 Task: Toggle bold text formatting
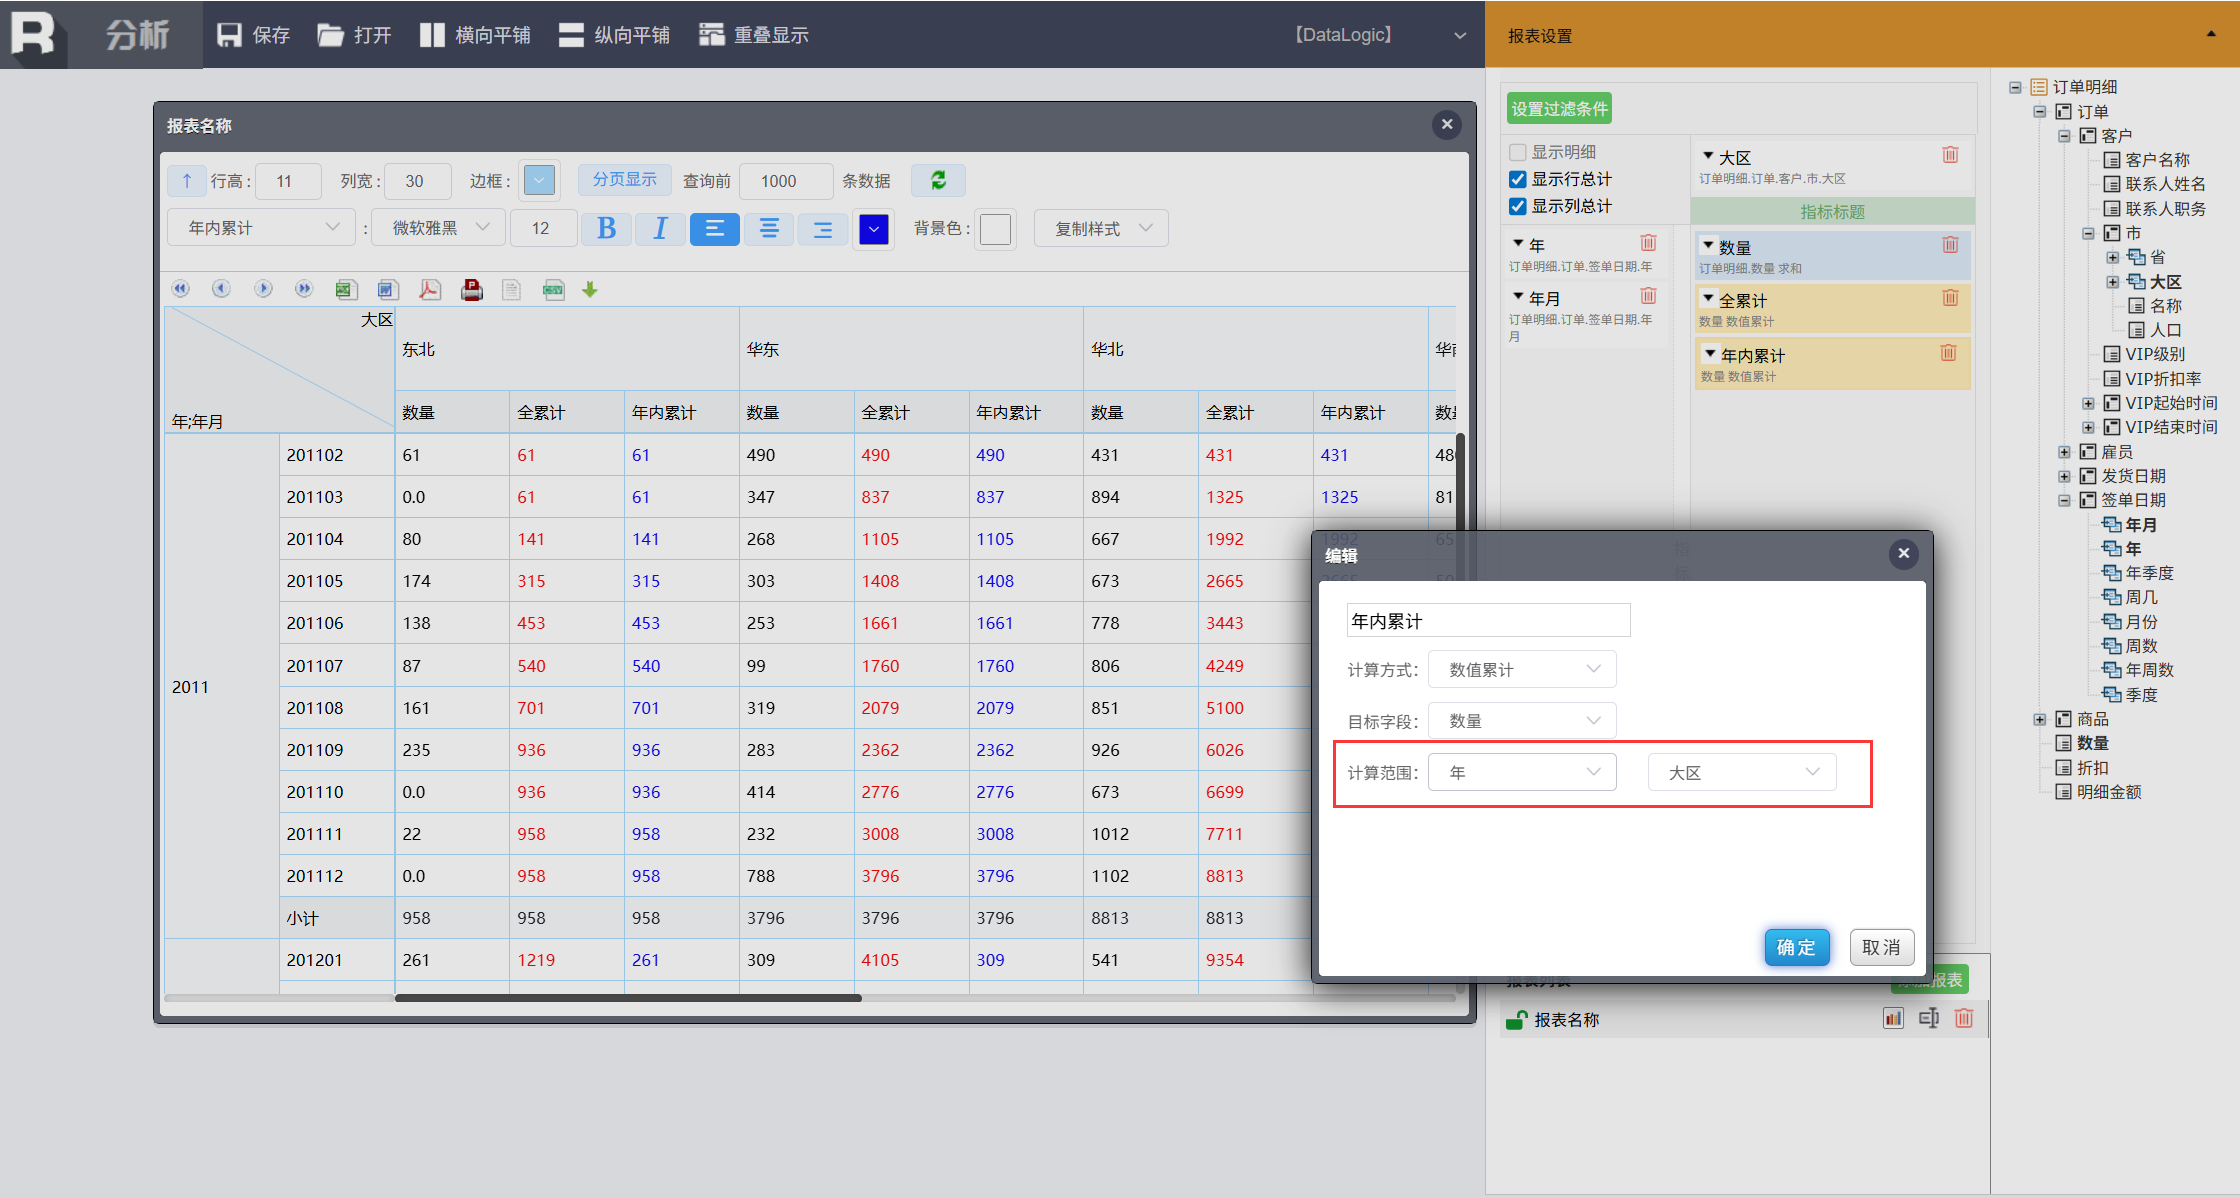point(606,229)
